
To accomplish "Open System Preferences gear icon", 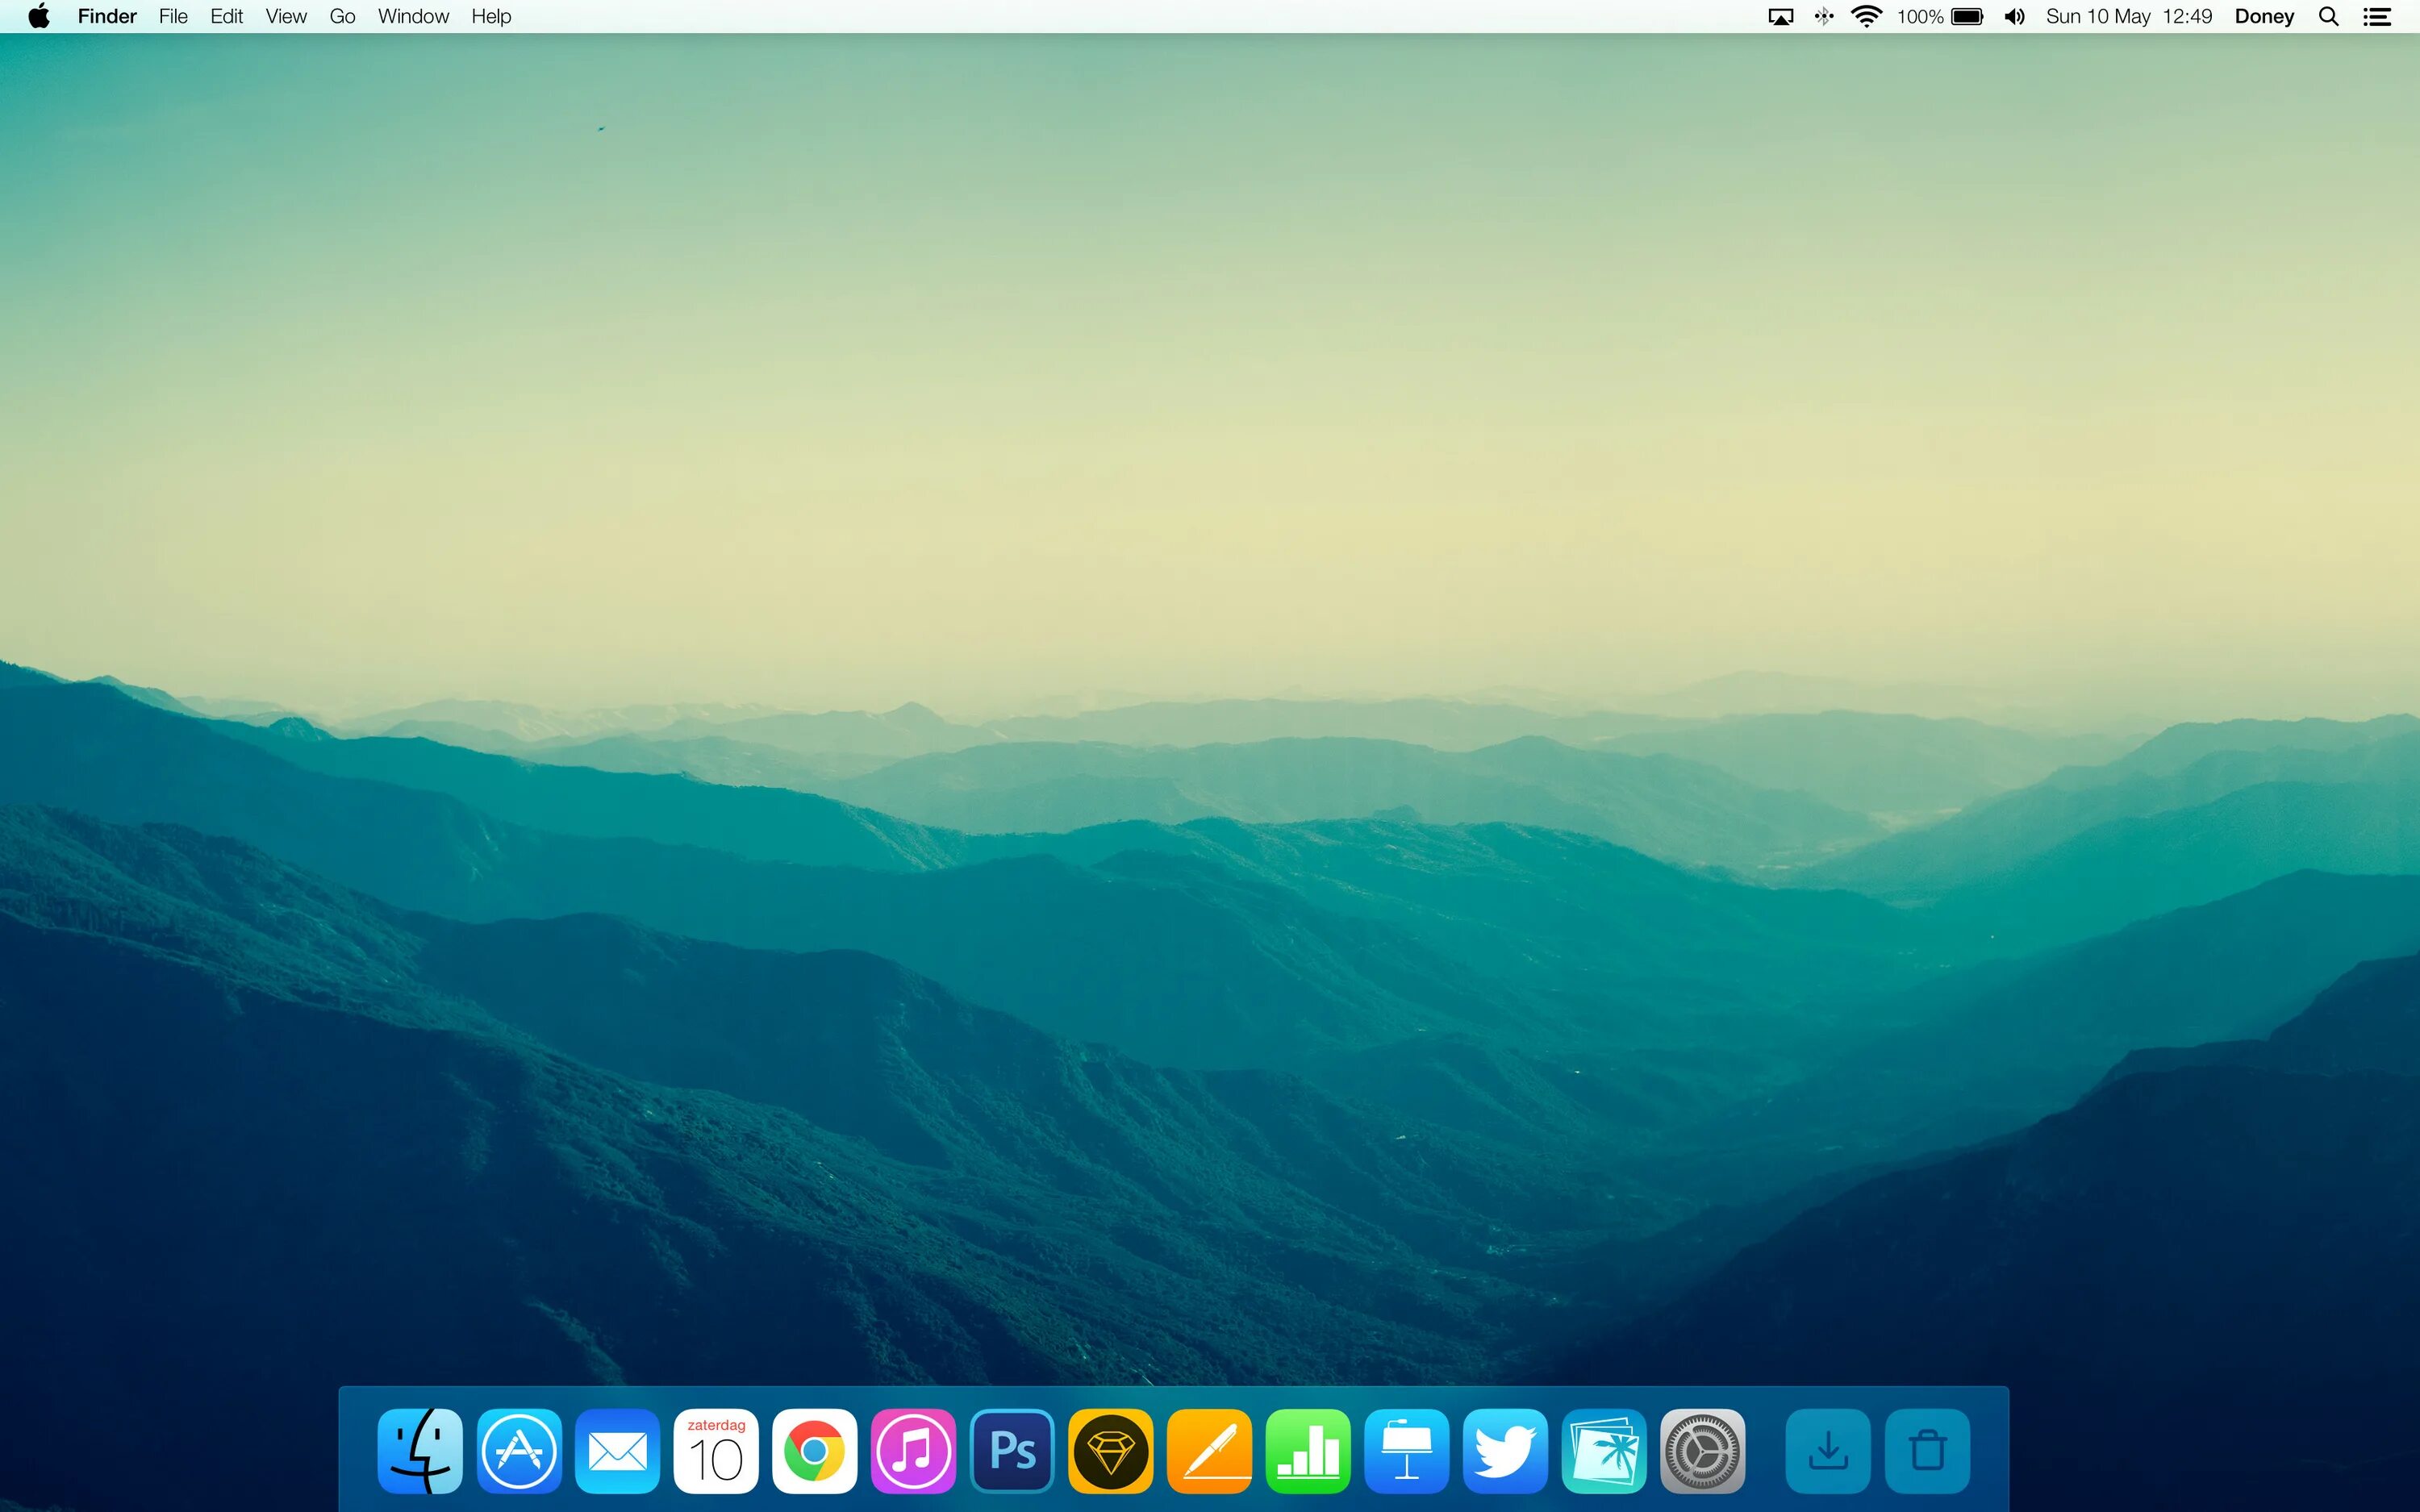I will point(1702,1450).
